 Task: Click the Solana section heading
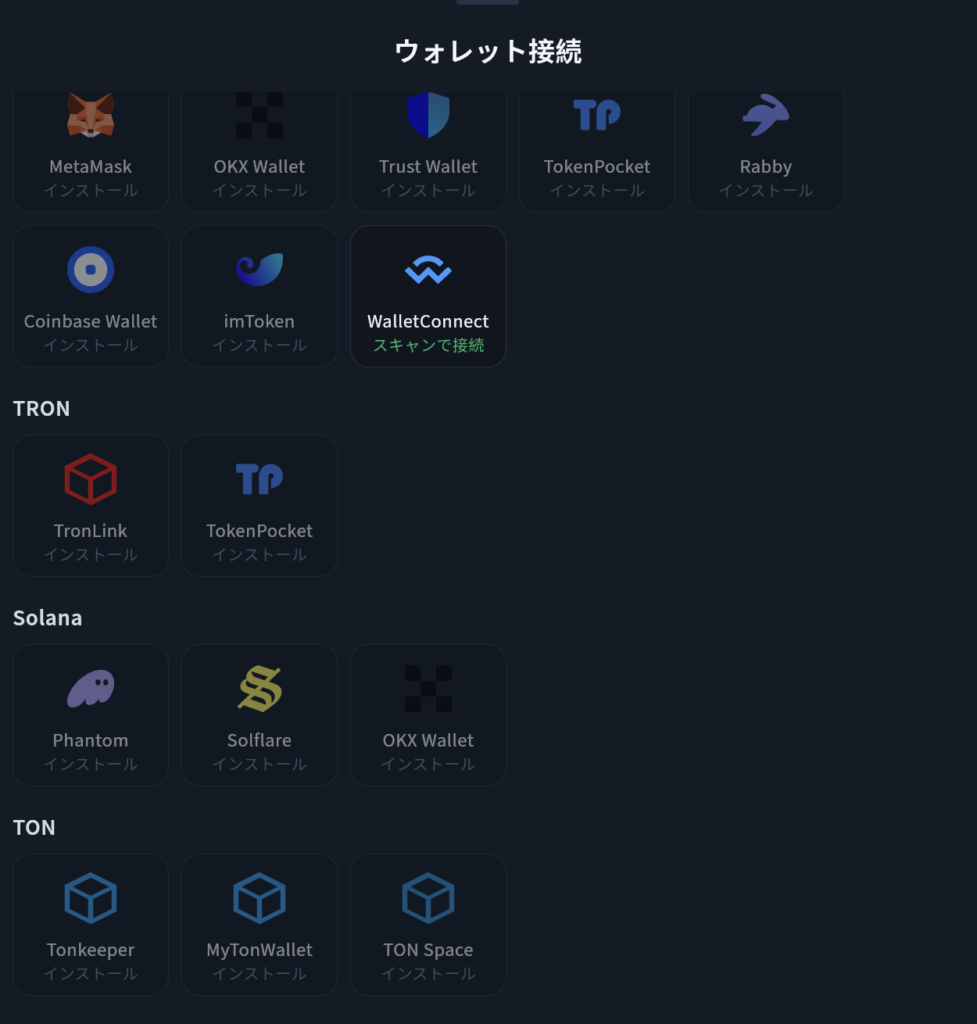48,618
